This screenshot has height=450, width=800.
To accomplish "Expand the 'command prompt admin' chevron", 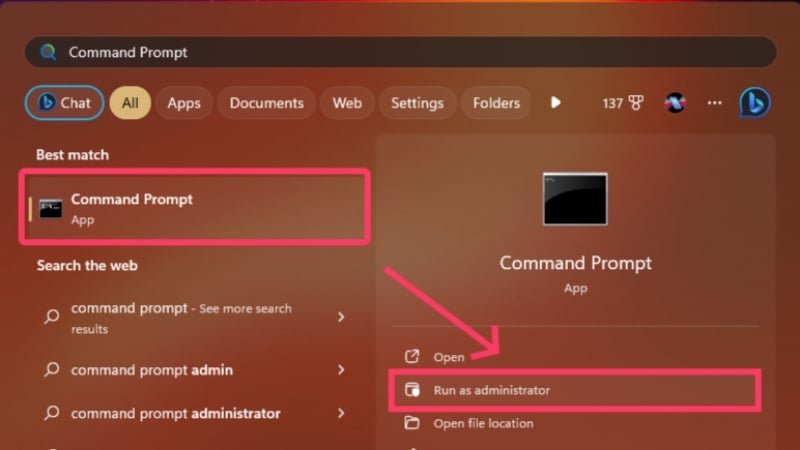I will click(341, 370).
